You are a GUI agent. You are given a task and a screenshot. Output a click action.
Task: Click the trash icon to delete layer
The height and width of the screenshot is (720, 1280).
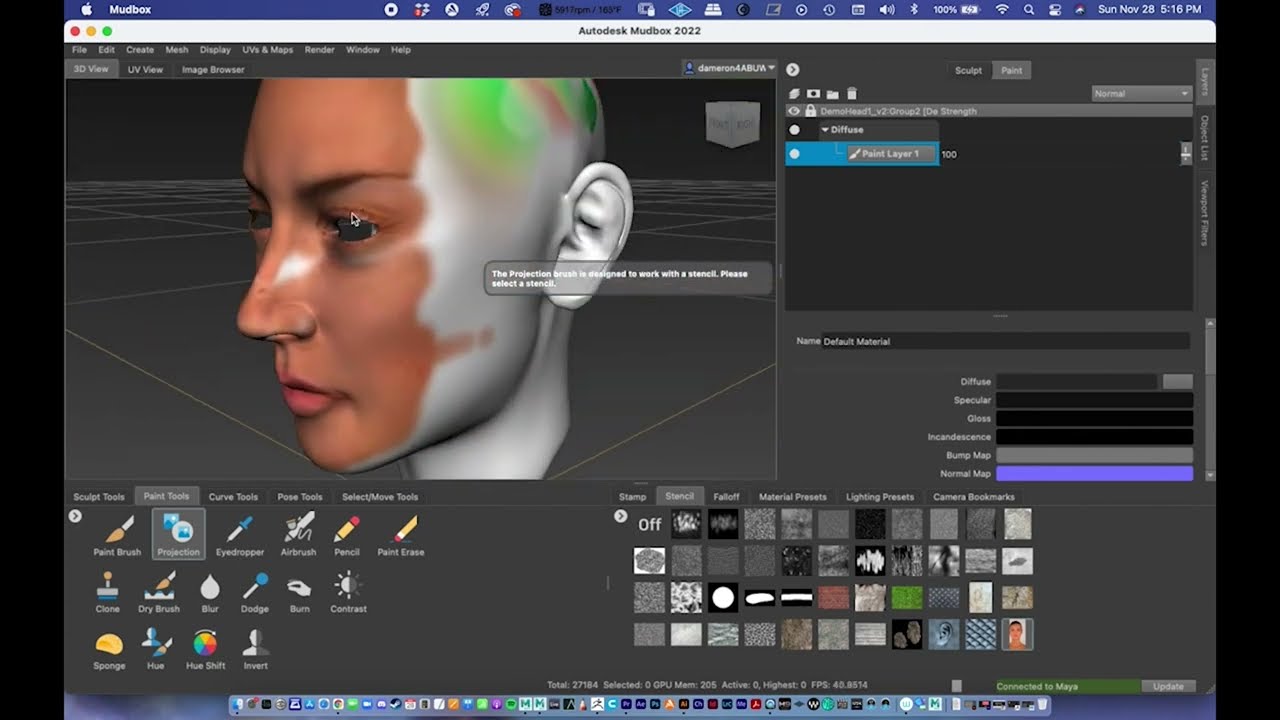852,93
